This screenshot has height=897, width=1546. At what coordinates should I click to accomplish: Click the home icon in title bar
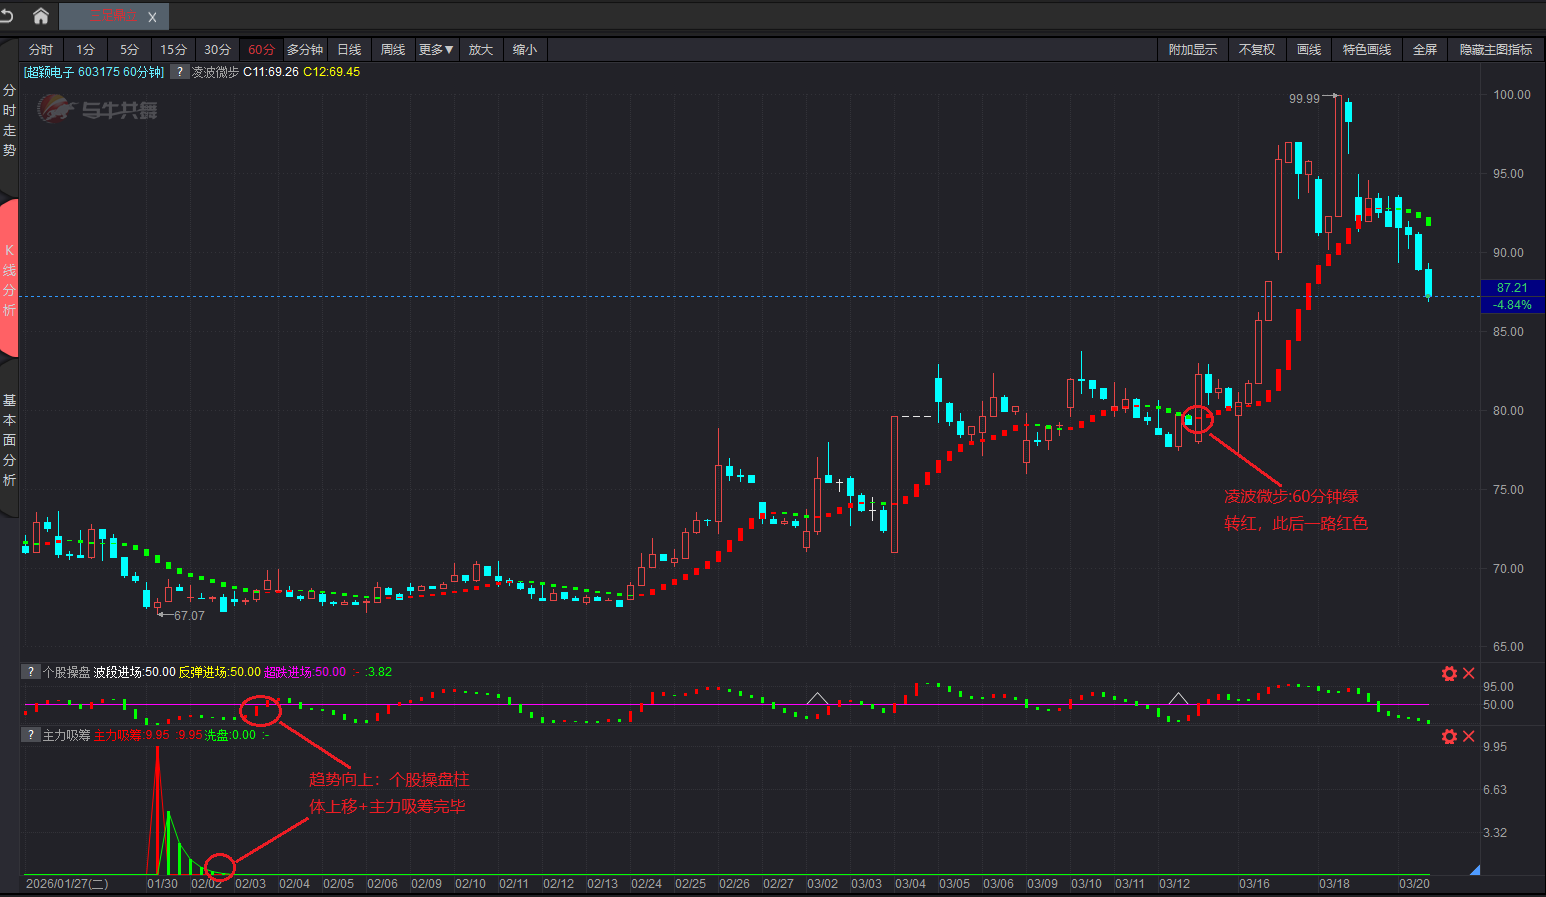(41, 16)
